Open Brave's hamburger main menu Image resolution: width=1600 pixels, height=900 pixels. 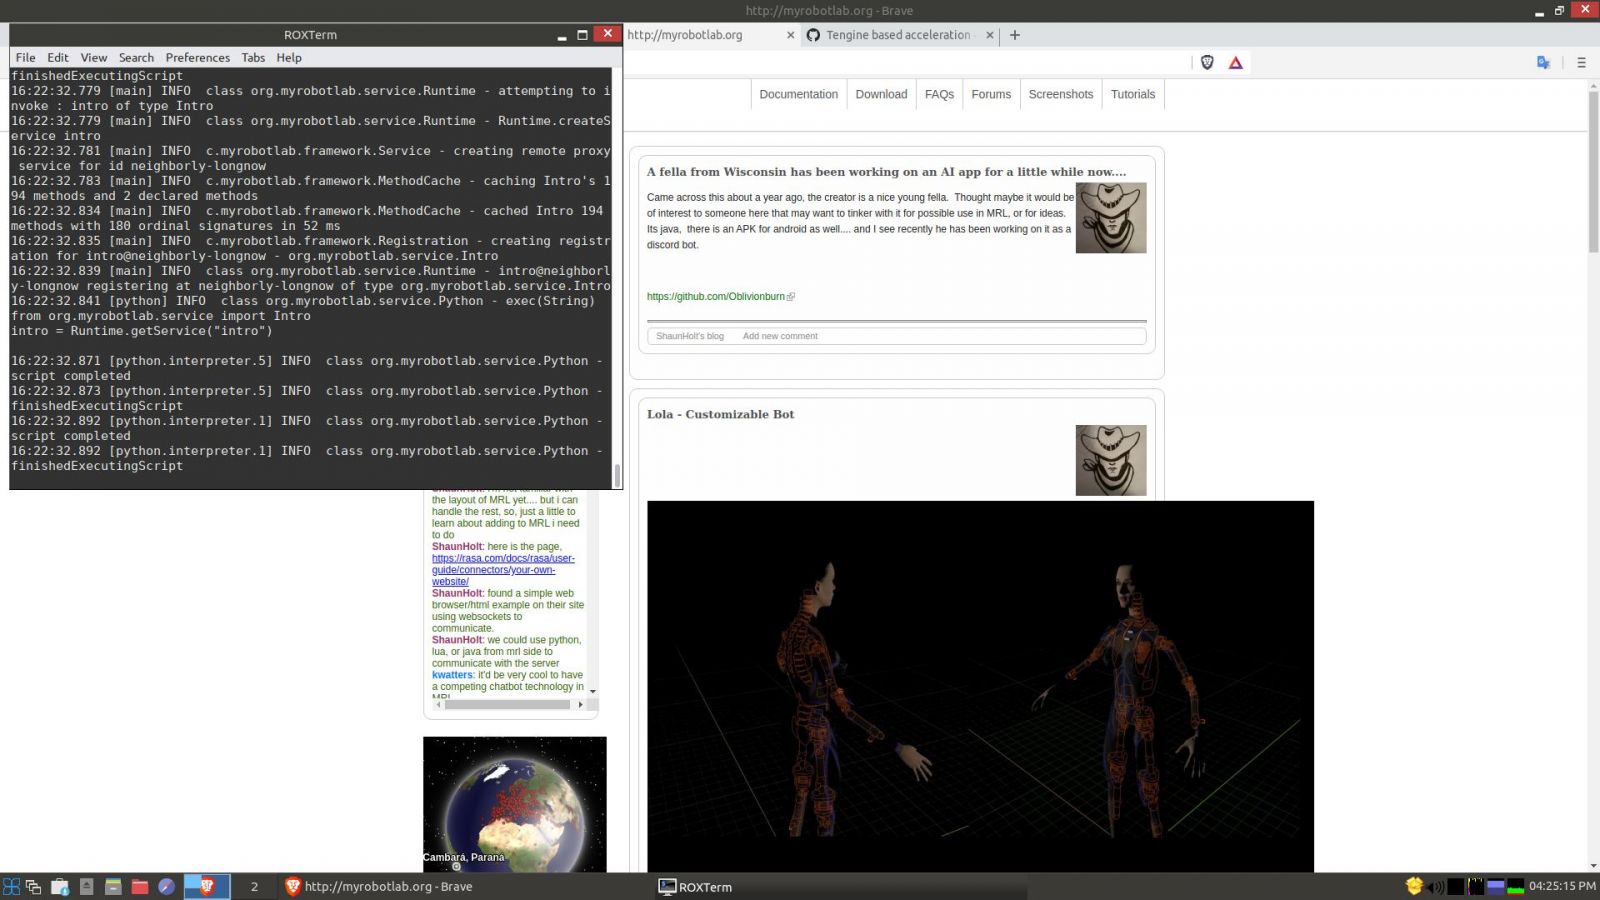(x=1581, y=62)
